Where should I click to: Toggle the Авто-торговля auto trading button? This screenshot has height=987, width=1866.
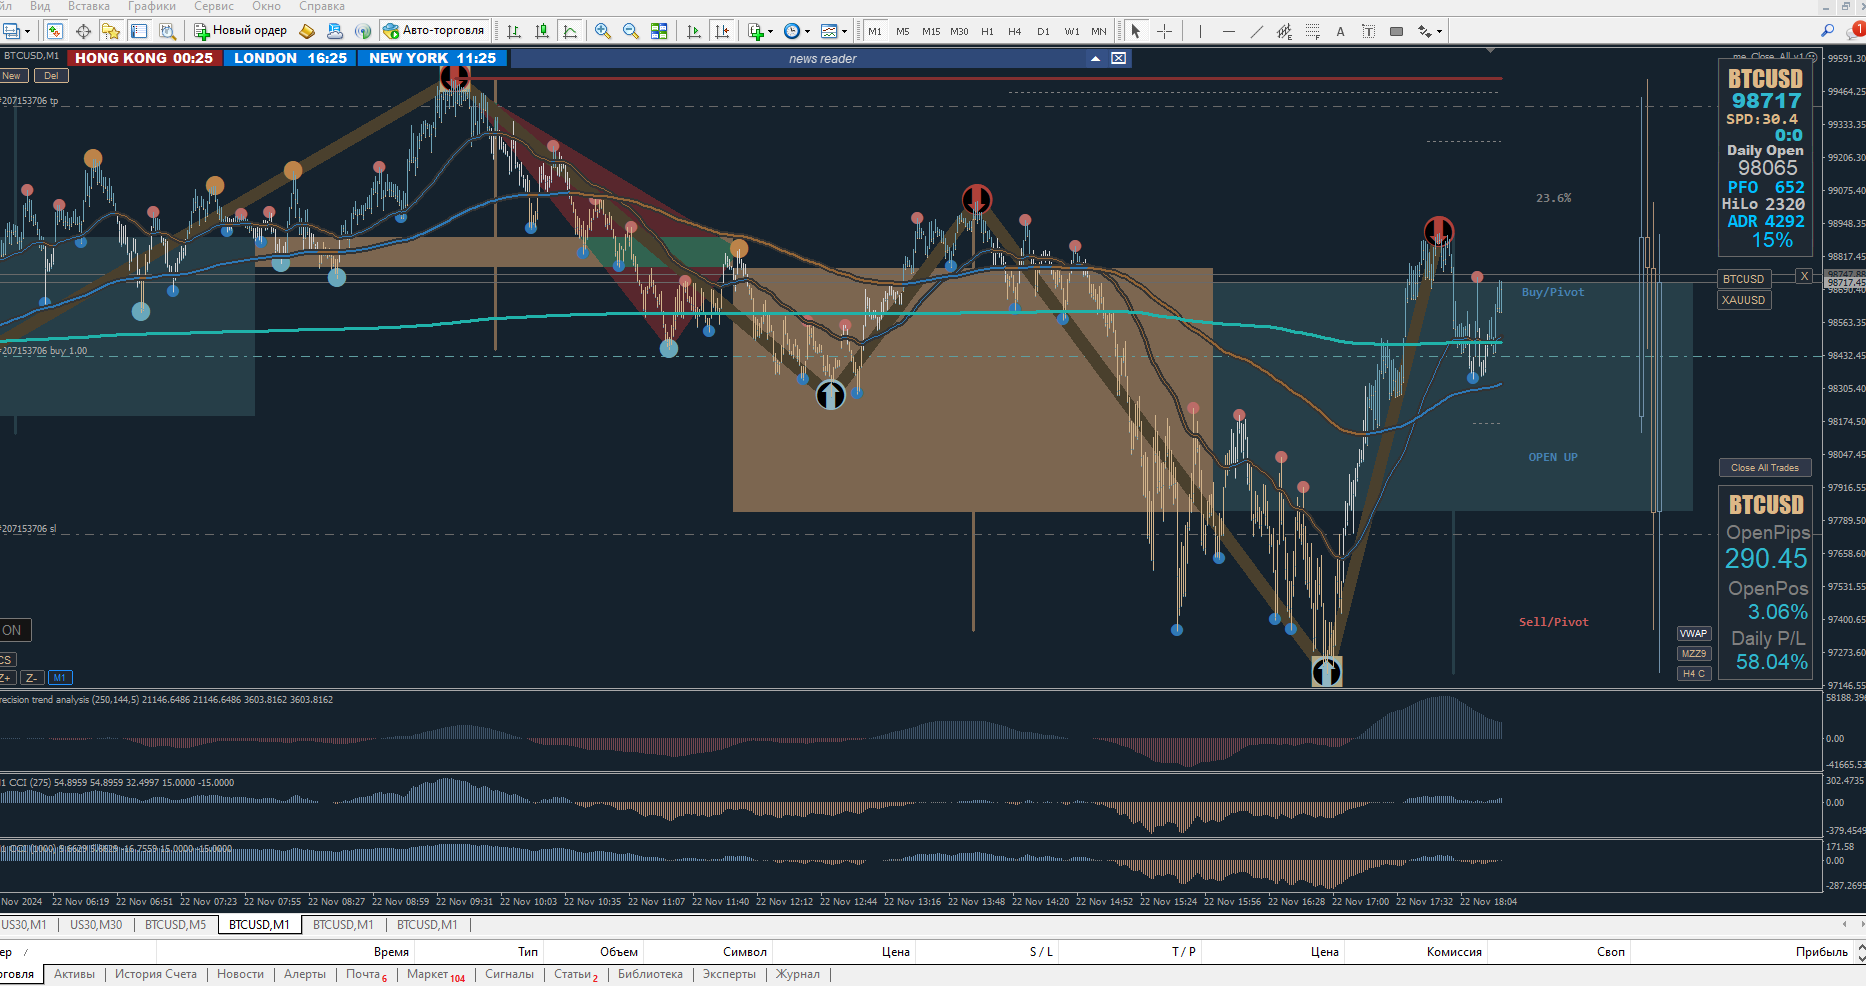435,31
